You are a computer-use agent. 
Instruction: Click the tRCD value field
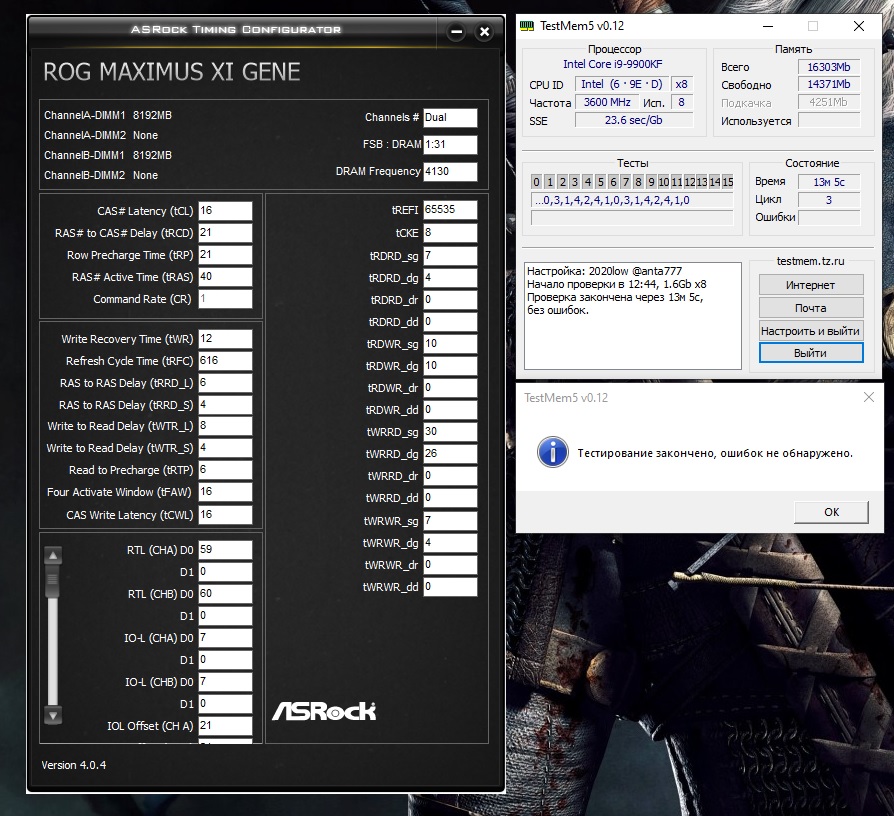click(225, 233)
